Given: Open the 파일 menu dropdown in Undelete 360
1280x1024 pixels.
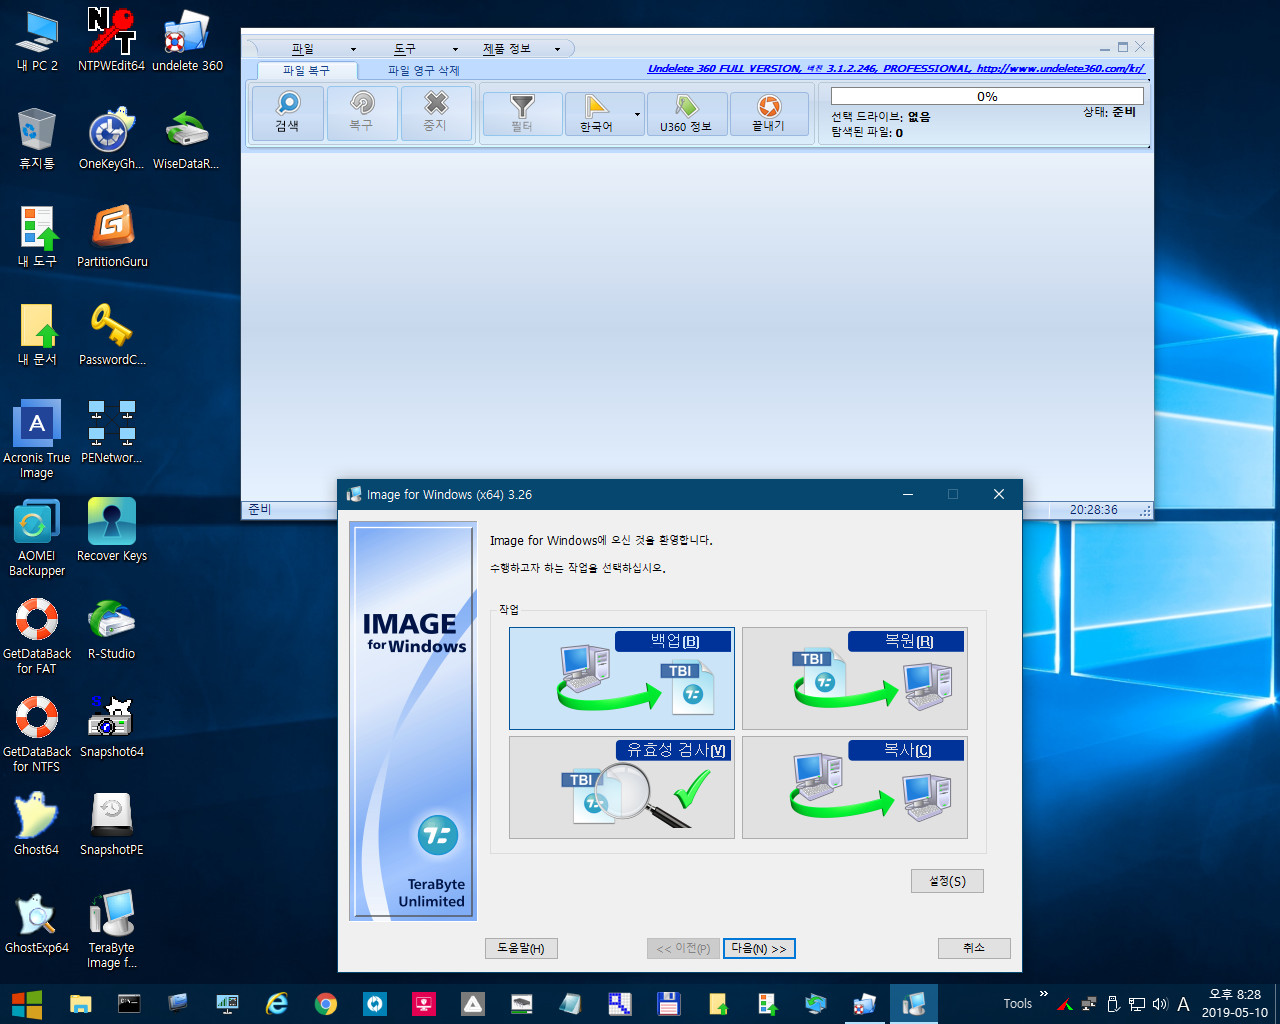Looking at the screenshot, I should click(324, 48).
